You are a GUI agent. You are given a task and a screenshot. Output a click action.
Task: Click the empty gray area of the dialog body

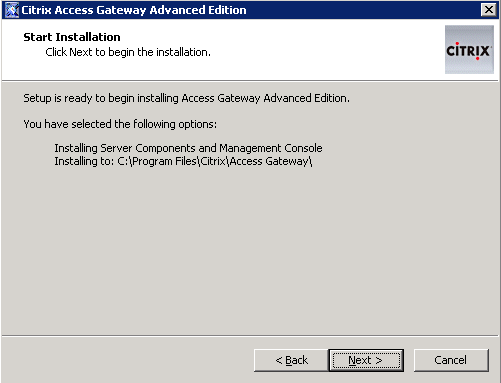pyautogui.click(x=250, y=250)
